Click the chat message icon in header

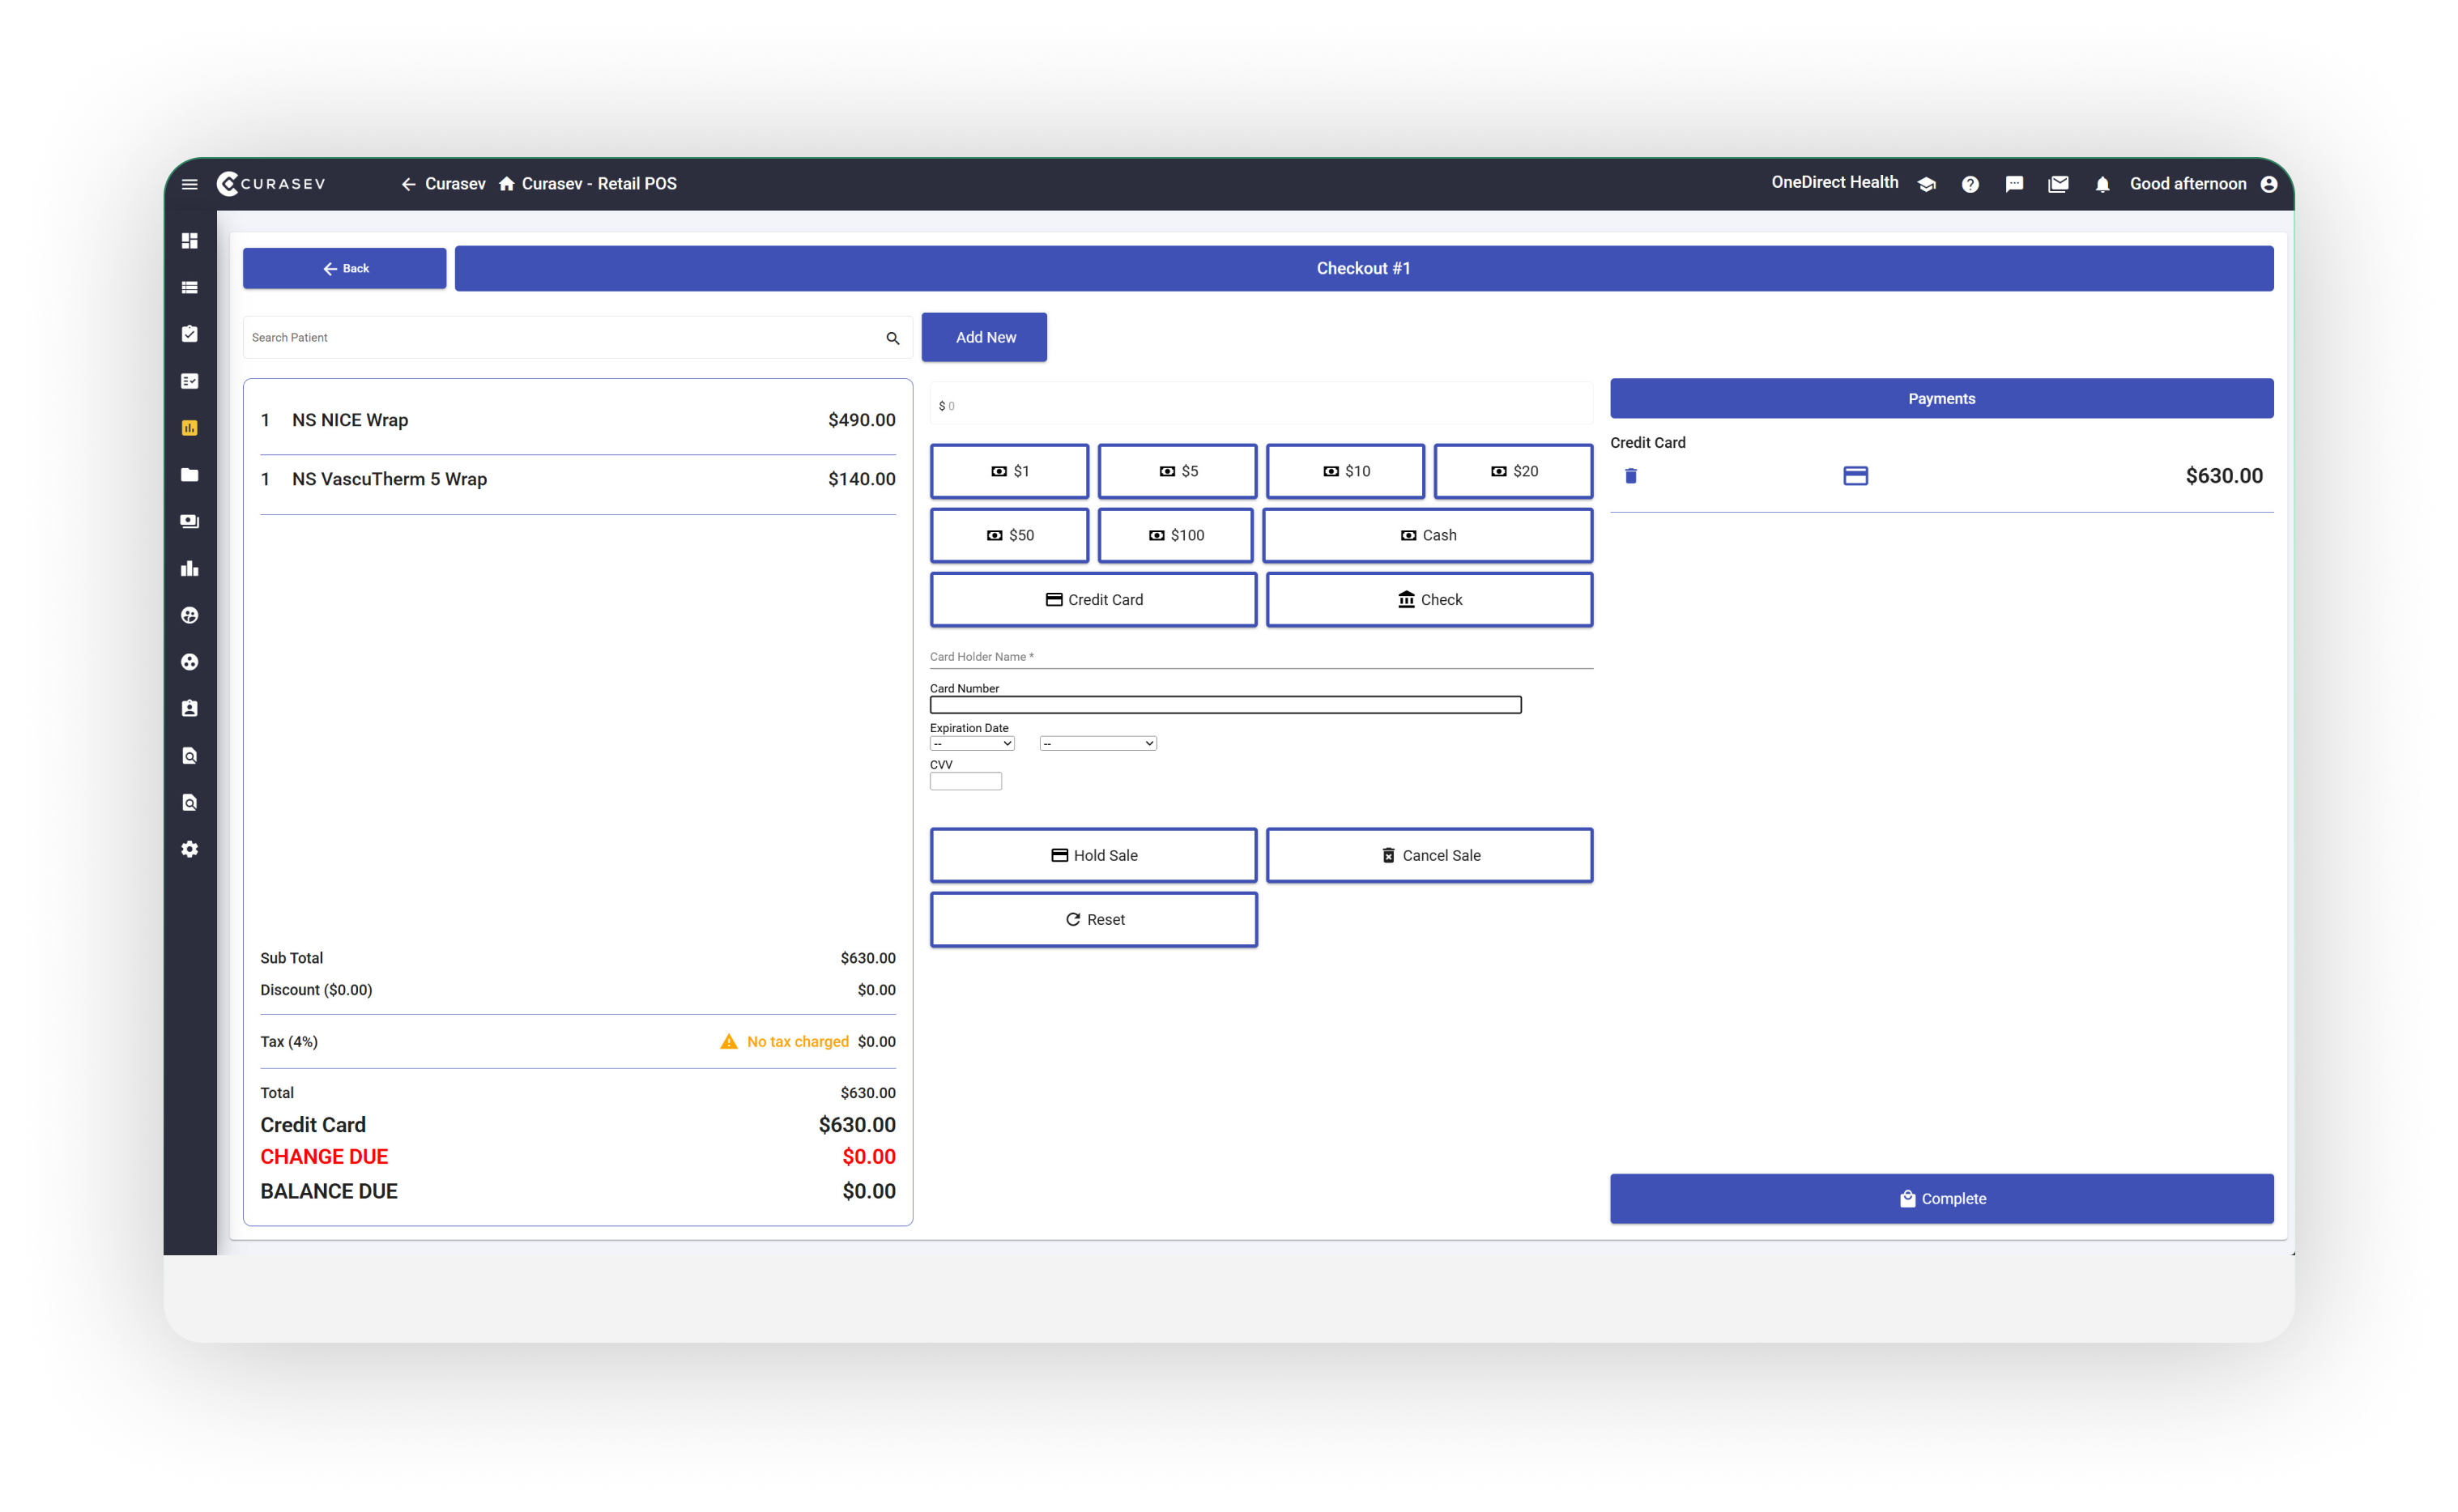[2013, 185]
